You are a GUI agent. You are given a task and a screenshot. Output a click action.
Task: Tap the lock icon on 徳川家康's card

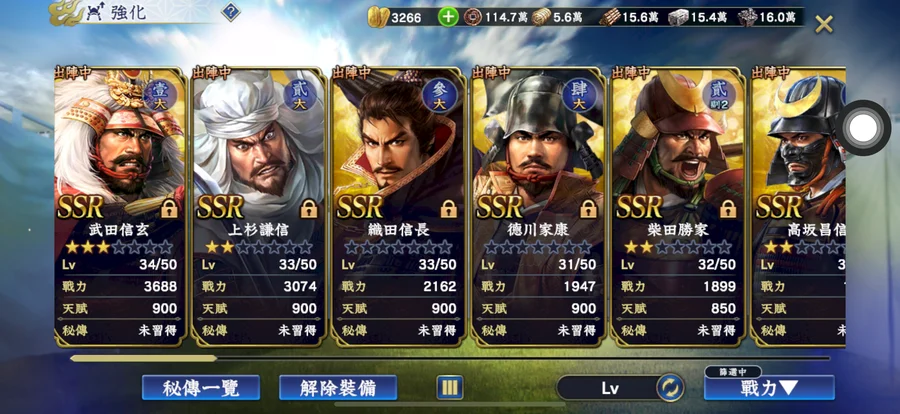[588, 208]
